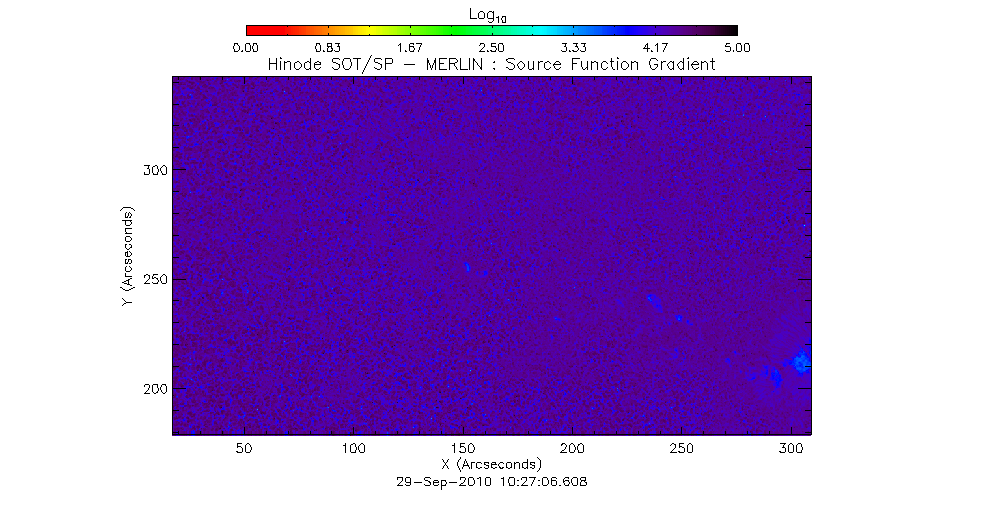Click the 3.33 colorbar tick label
983x512 pixels.
573,47
